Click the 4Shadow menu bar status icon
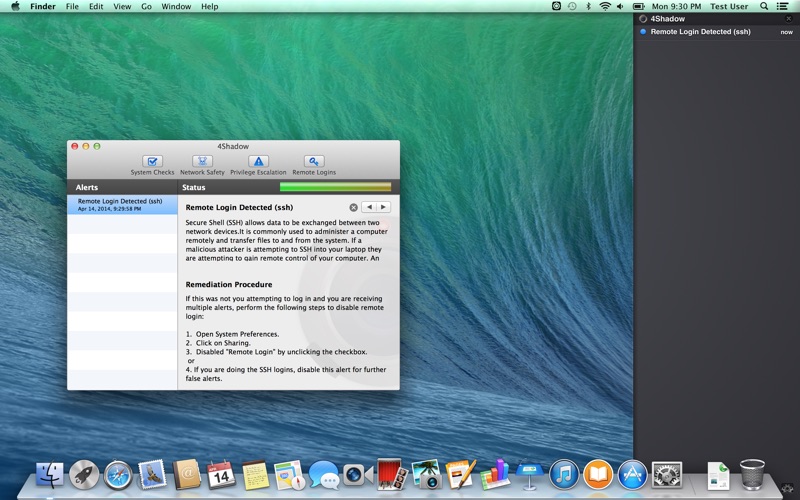The image size is (800, 500). (x=556, y=6)
